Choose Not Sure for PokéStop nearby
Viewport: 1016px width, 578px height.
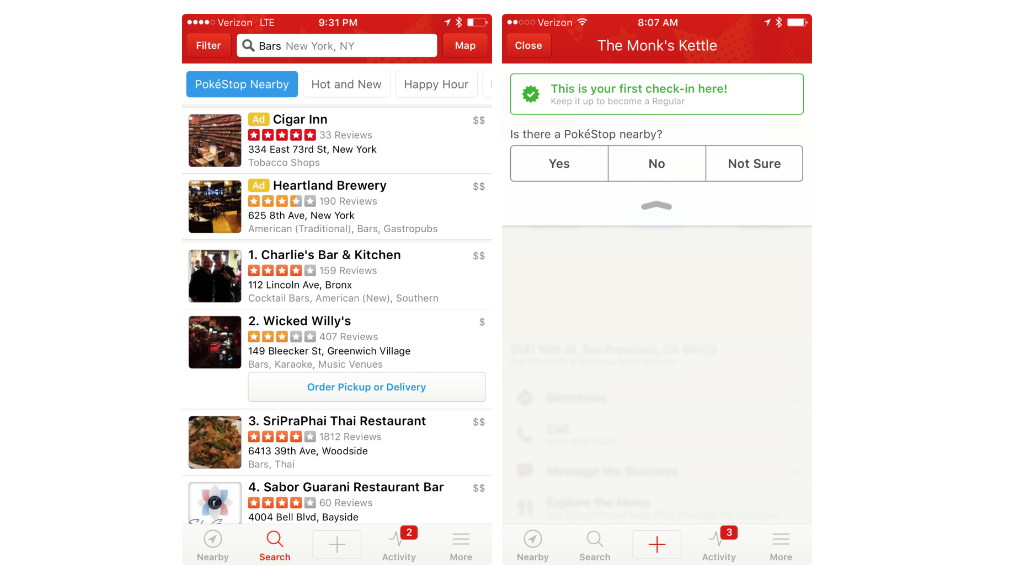754,164
